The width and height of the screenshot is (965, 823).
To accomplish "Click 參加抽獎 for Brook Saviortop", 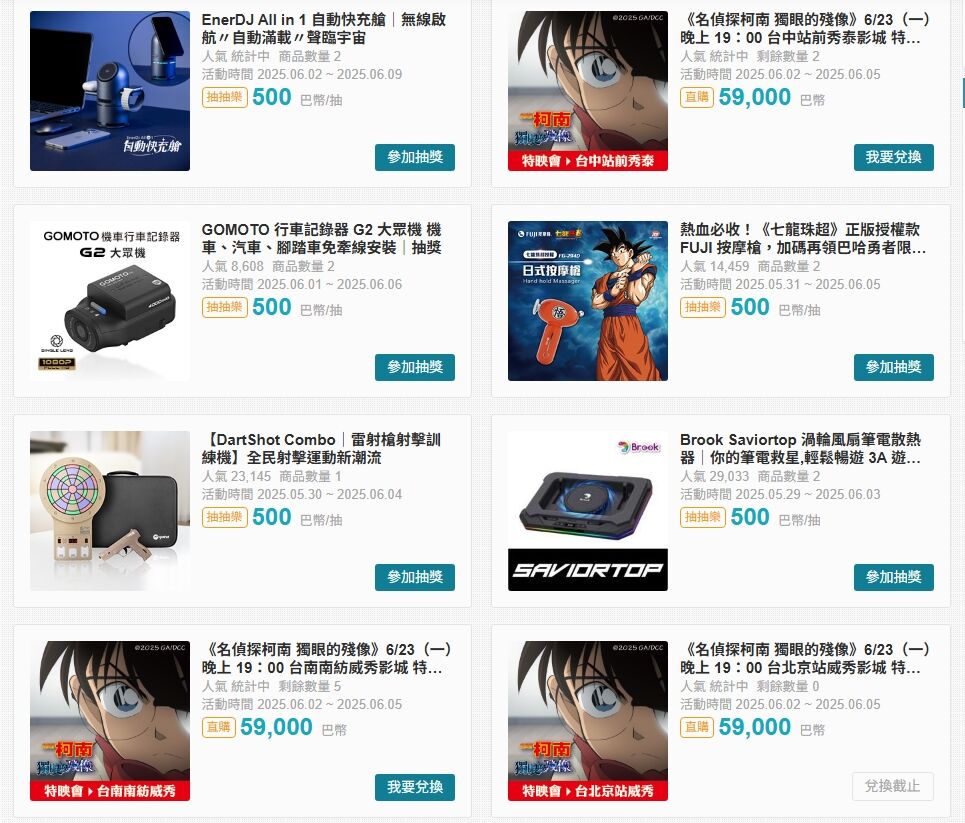I will pos(894,577).
